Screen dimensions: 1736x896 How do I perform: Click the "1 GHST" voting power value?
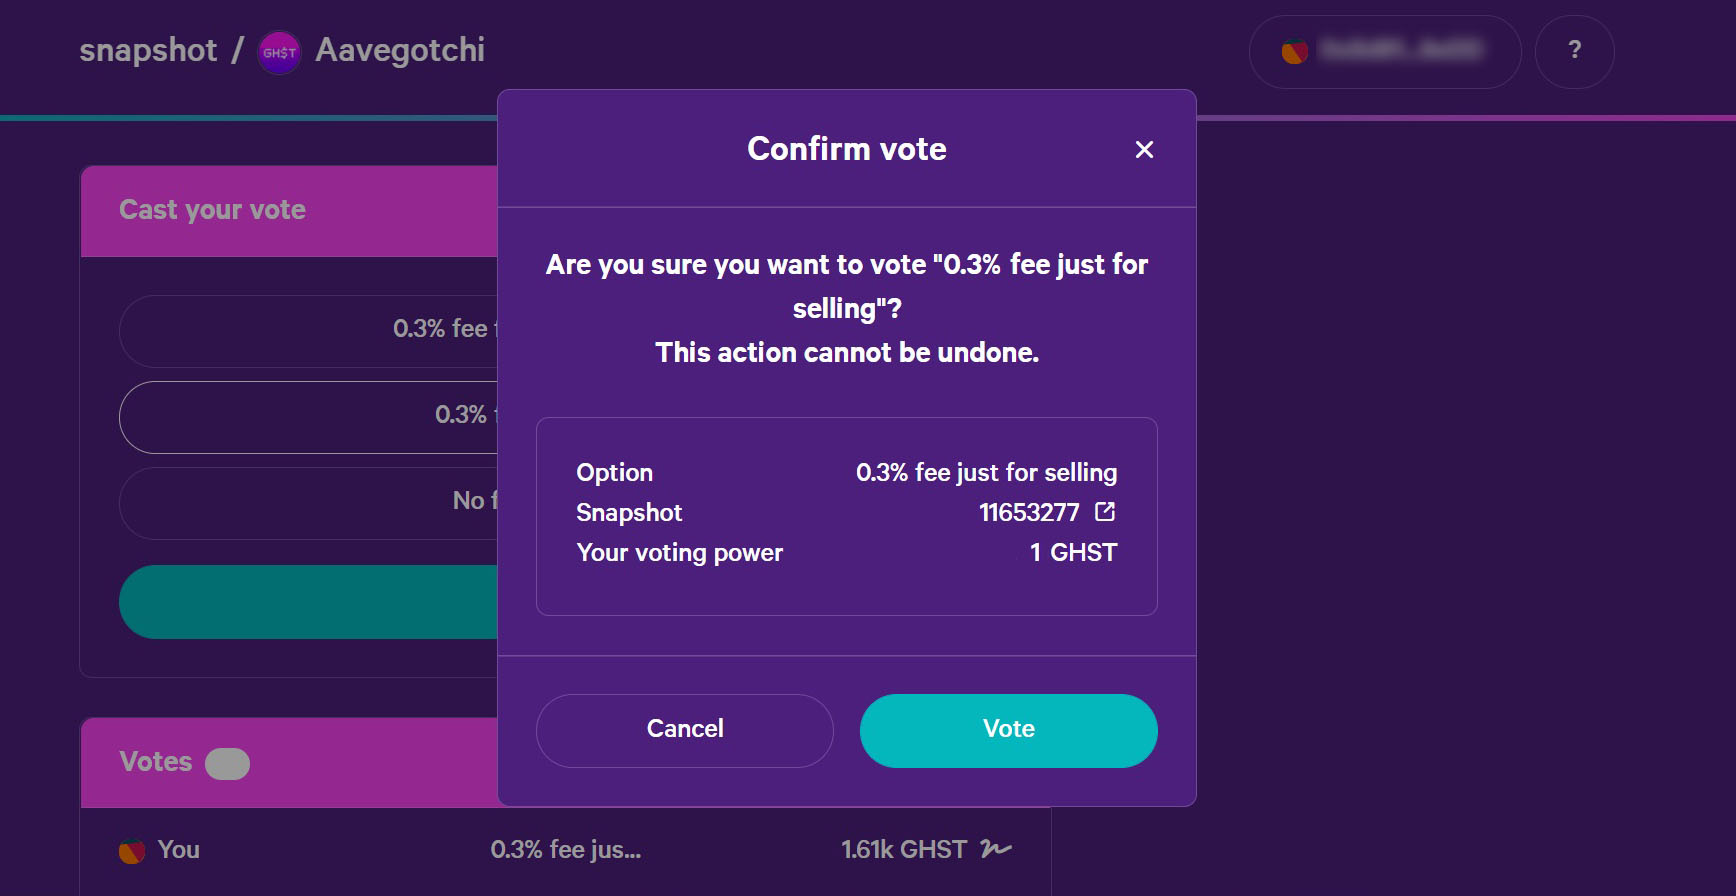coord(1072,552)
